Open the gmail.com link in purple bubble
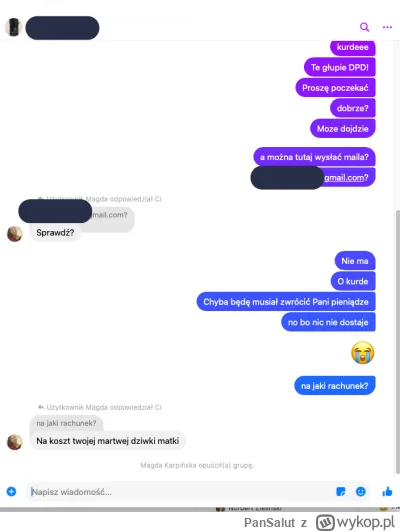400x532 pixels. 344,177
